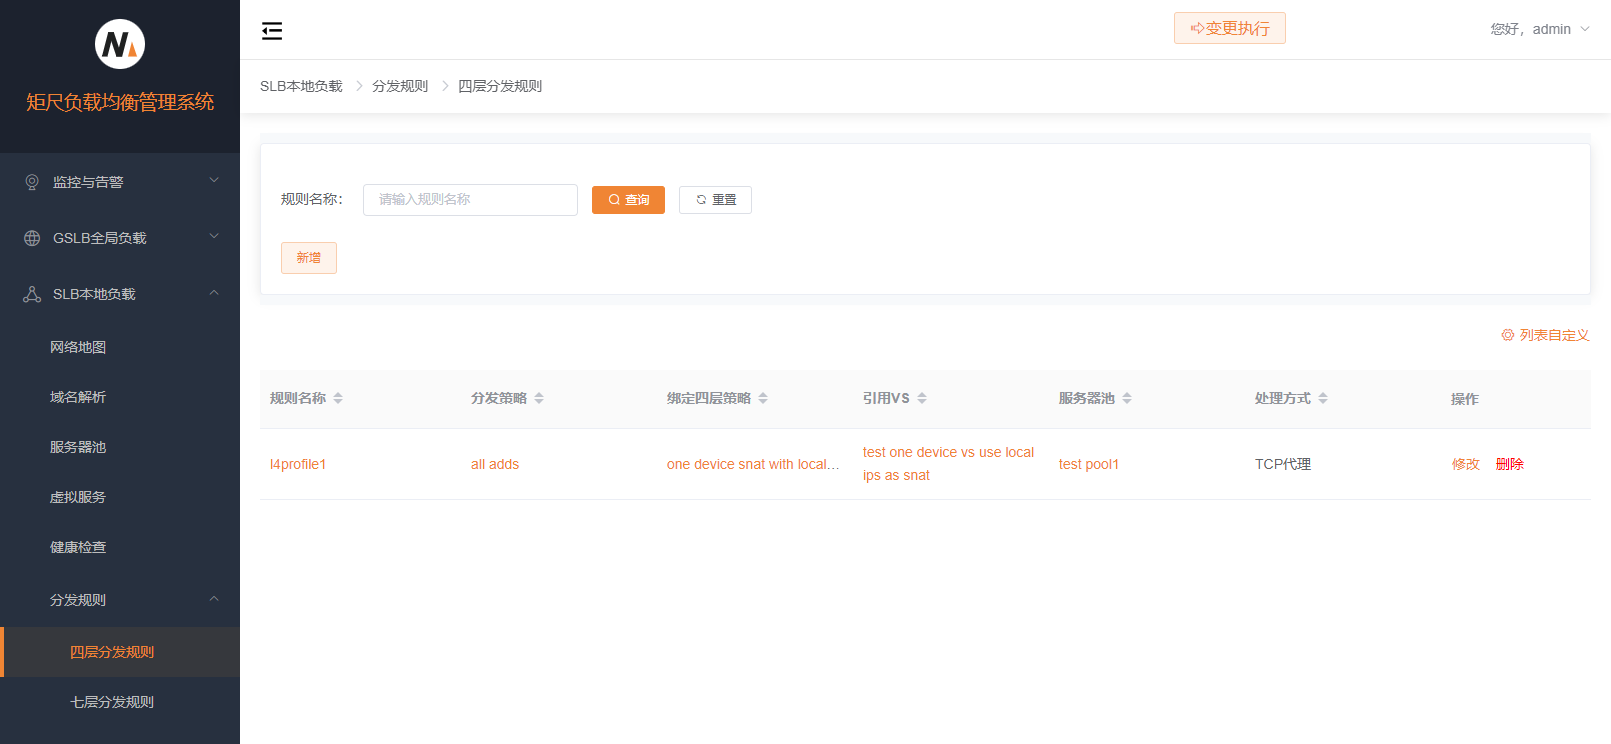Screen dimensions: 1611x744
Task: Open 七层分发规则 in the sidebar
Action: pyautogui.click(x=112, y=702)
